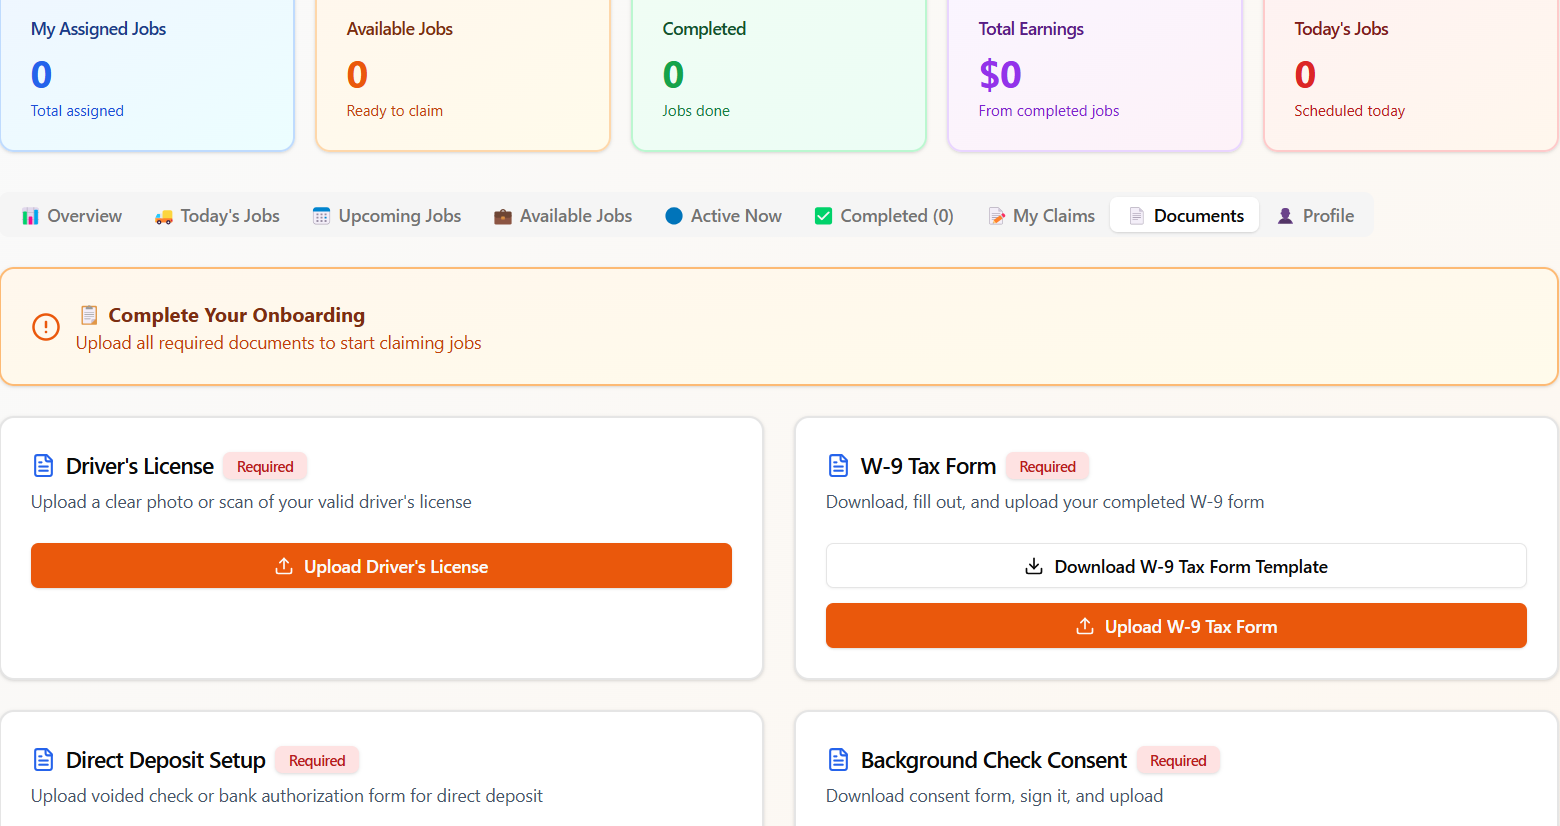
Task: Switch to the Profile tab
Action: pyautogui.click(x=1315, y=216)
